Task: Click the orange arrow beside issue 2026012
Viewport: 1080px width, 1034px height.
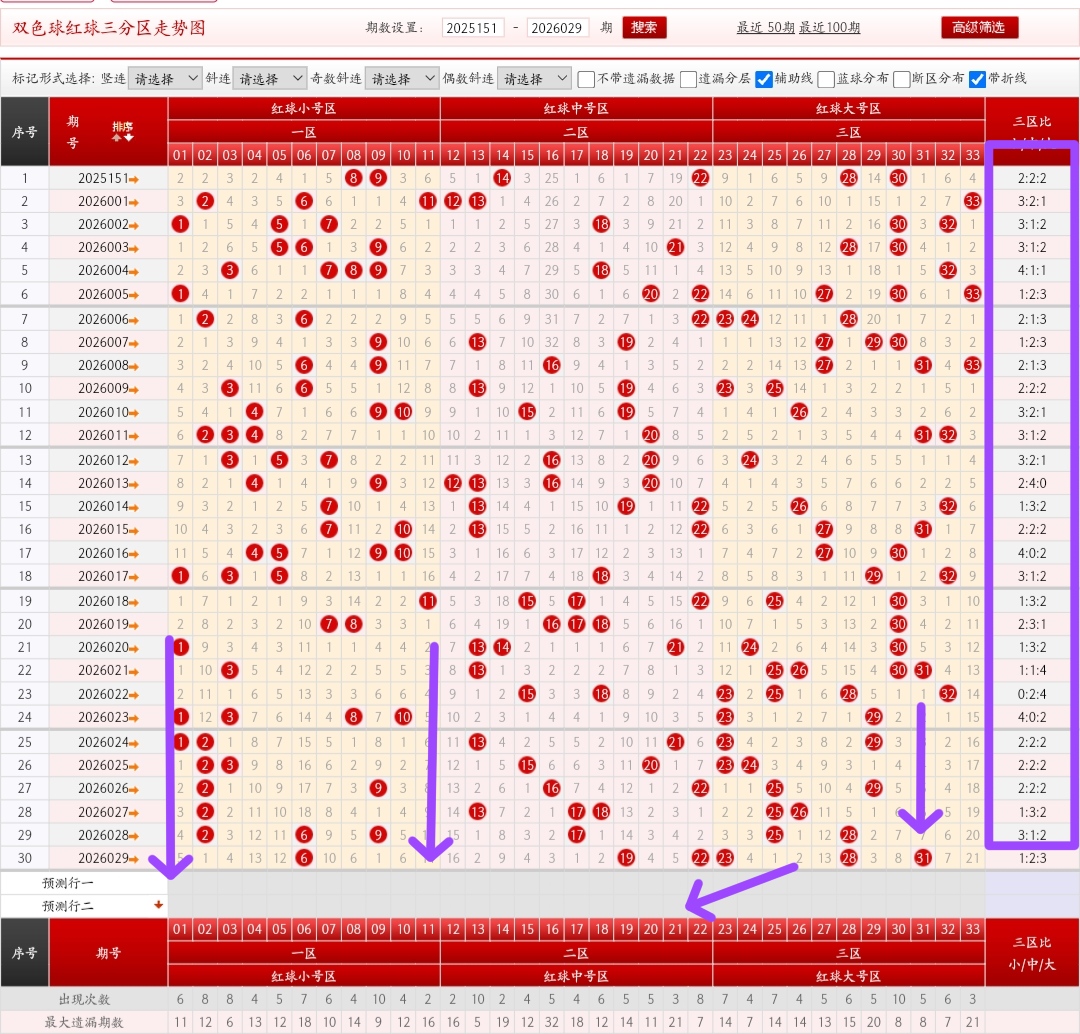Action: [x=134, y=461]
